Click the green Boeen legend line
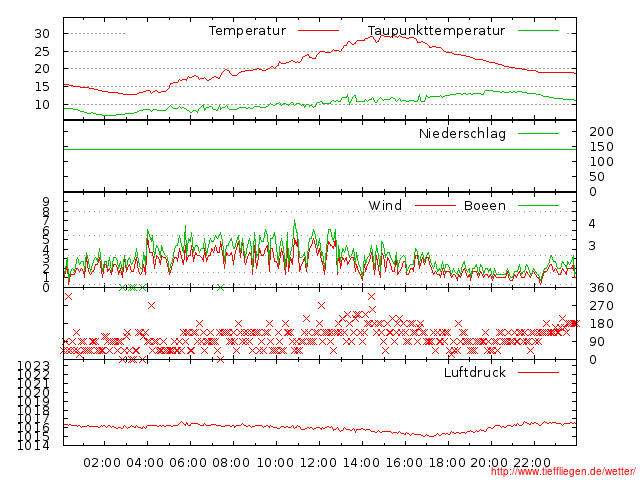The width and height of the screenshot is (640, 480). (538, 205)
